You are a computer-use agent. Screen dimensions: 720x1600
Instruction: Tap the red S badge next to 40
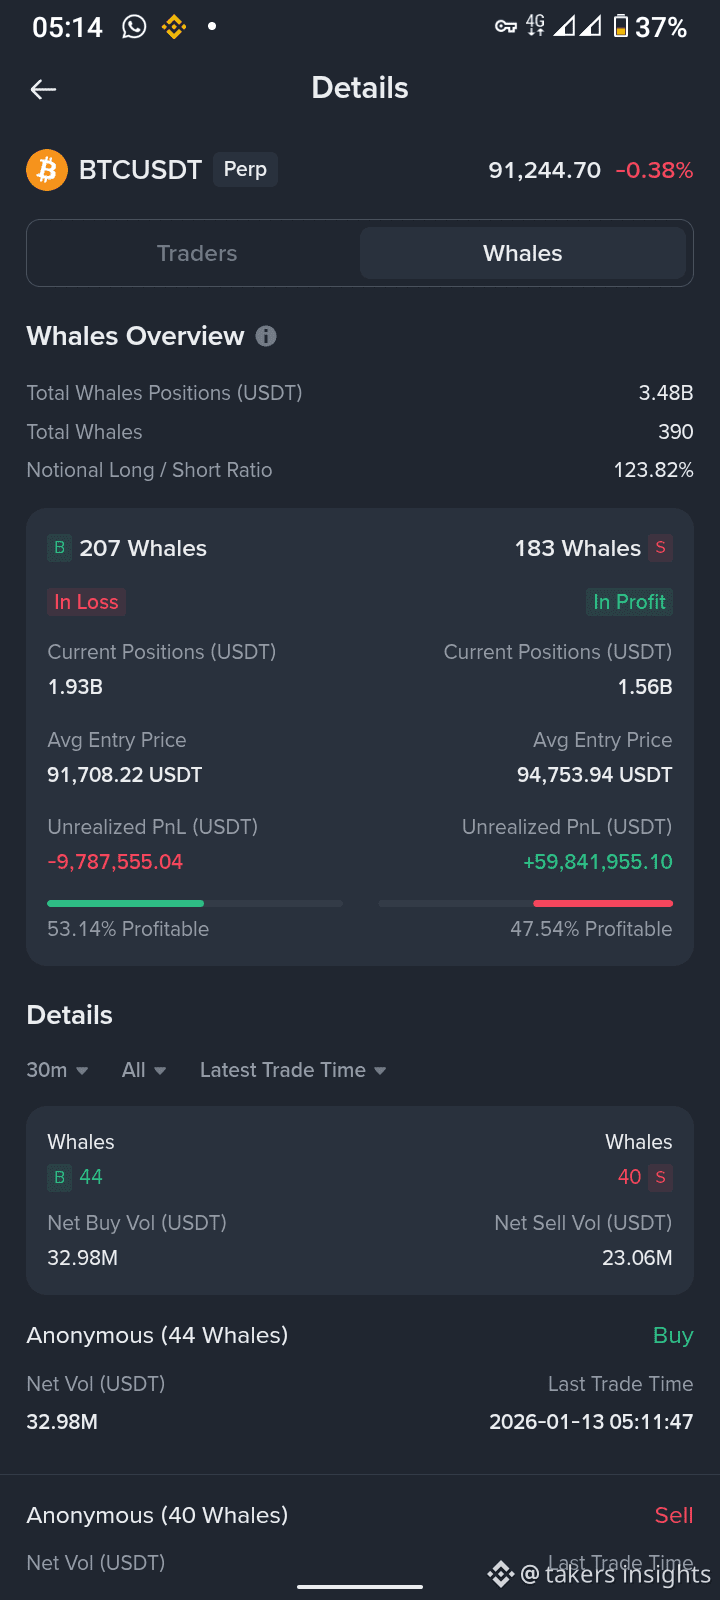(x=660, y=1177)
